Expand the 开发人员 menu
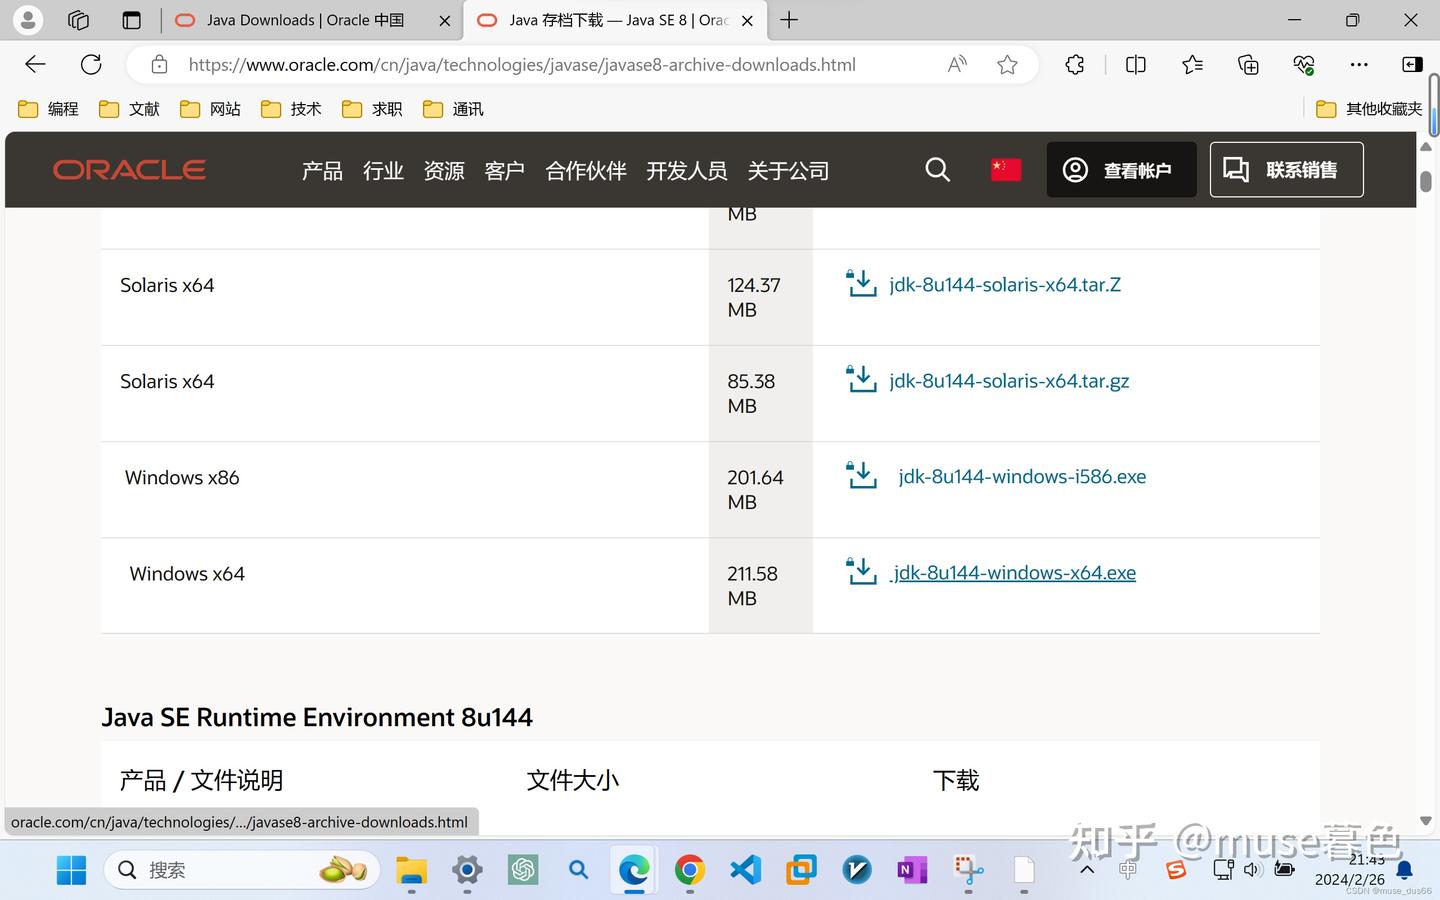The image size is (1440, 900). point(687,170)
